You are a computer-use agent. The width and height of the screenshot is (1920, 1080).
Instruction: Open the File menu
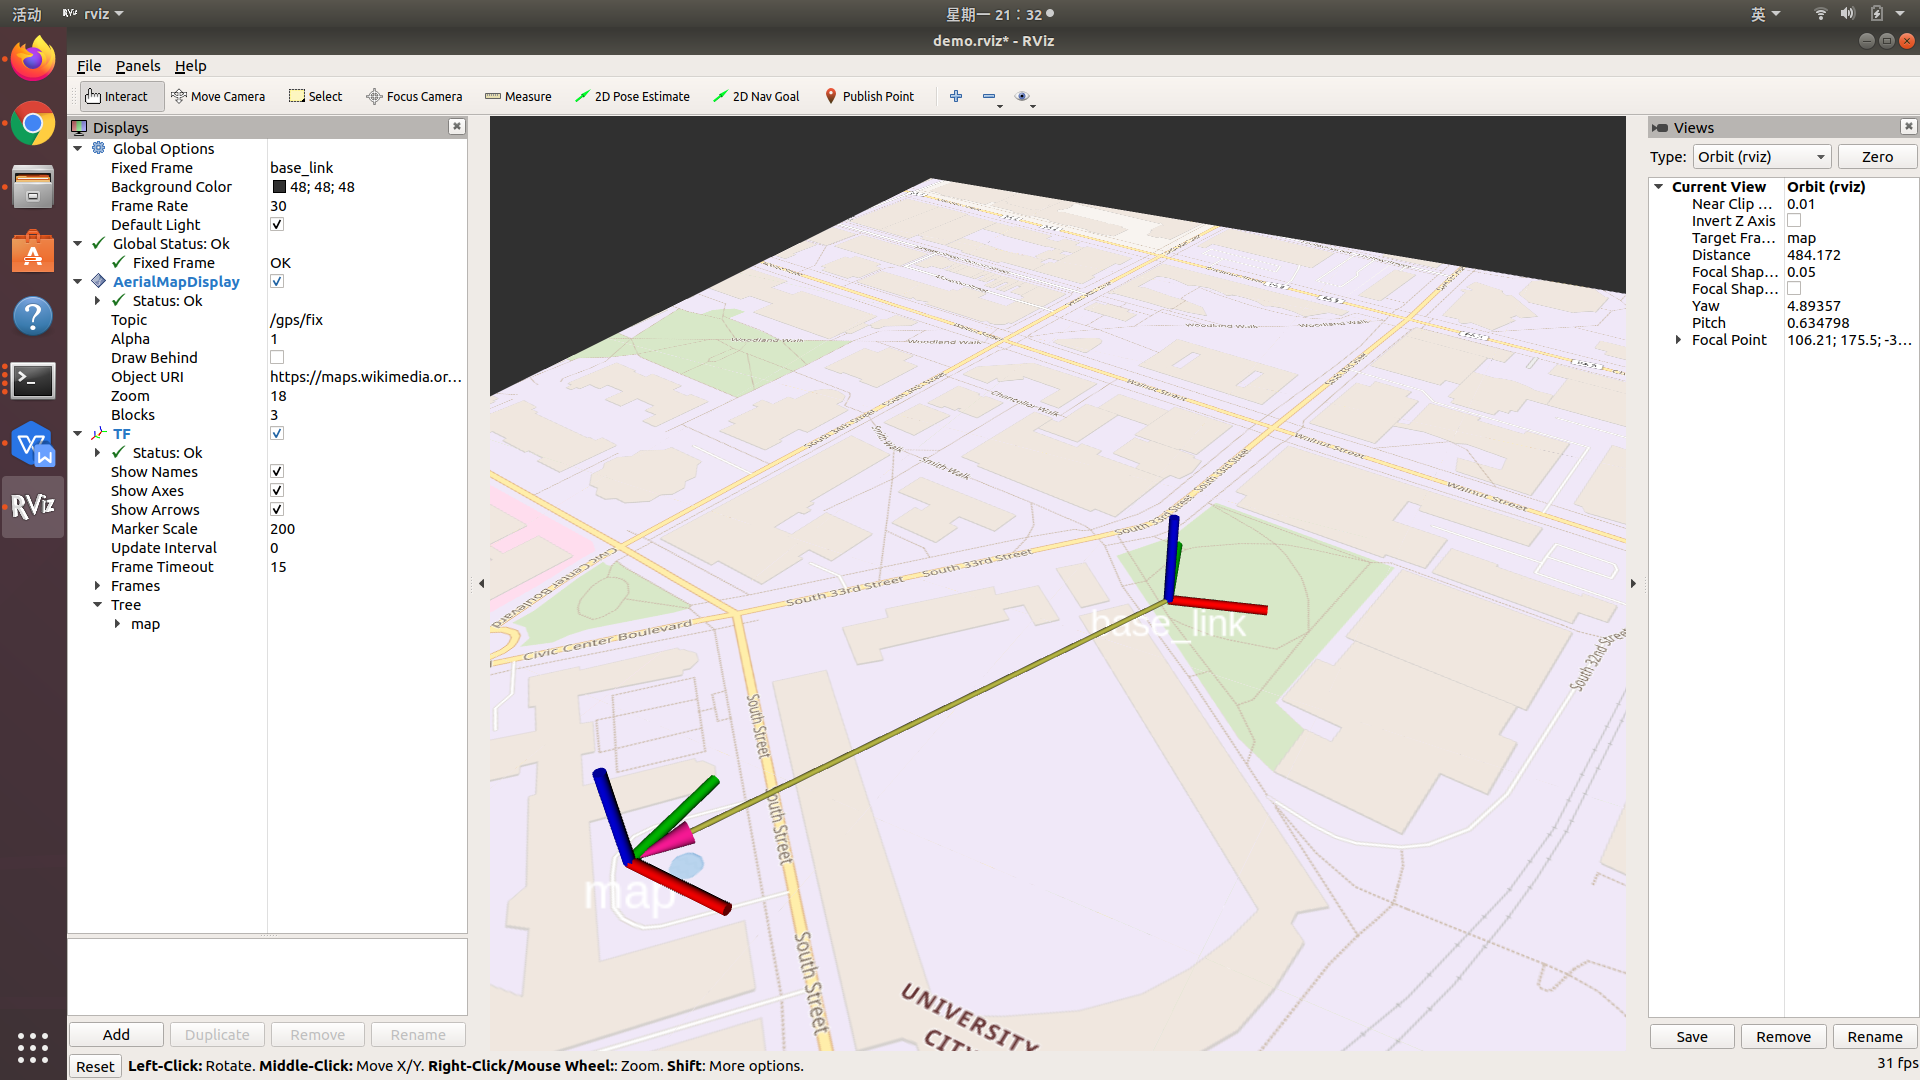[88, 66]
